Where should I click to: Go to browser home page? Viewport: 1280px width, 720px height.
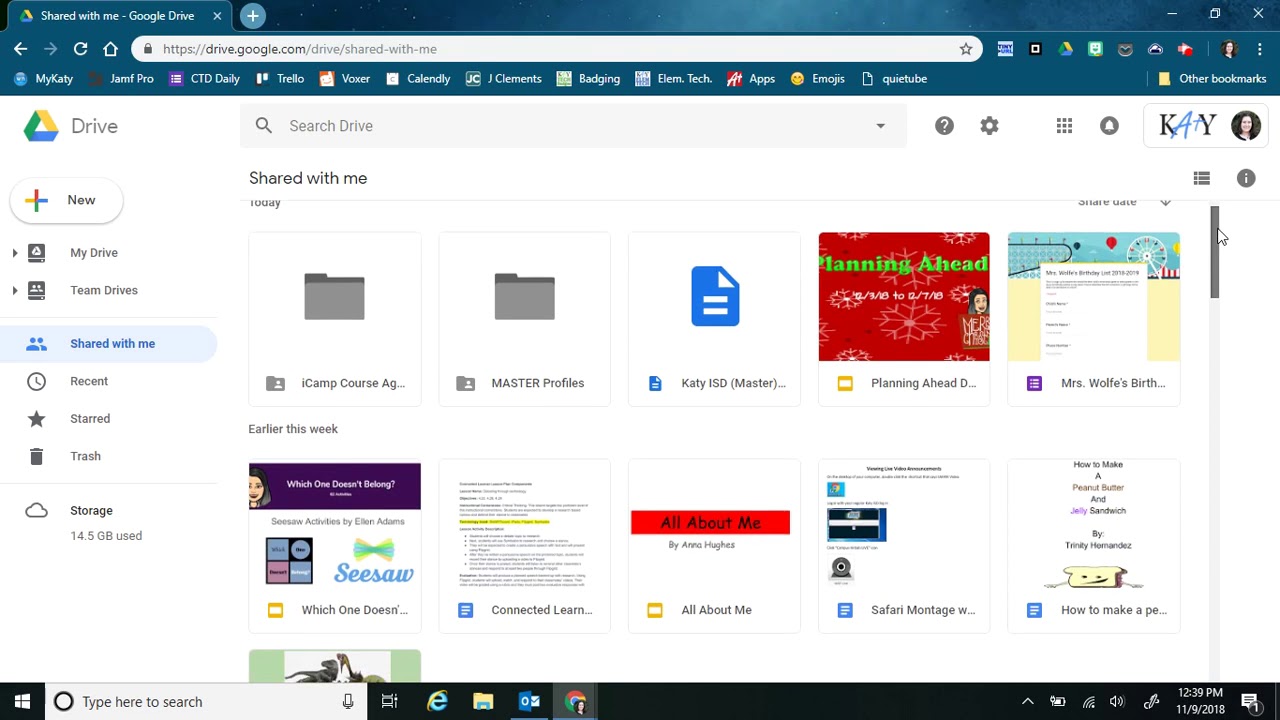tap(110, 49)
